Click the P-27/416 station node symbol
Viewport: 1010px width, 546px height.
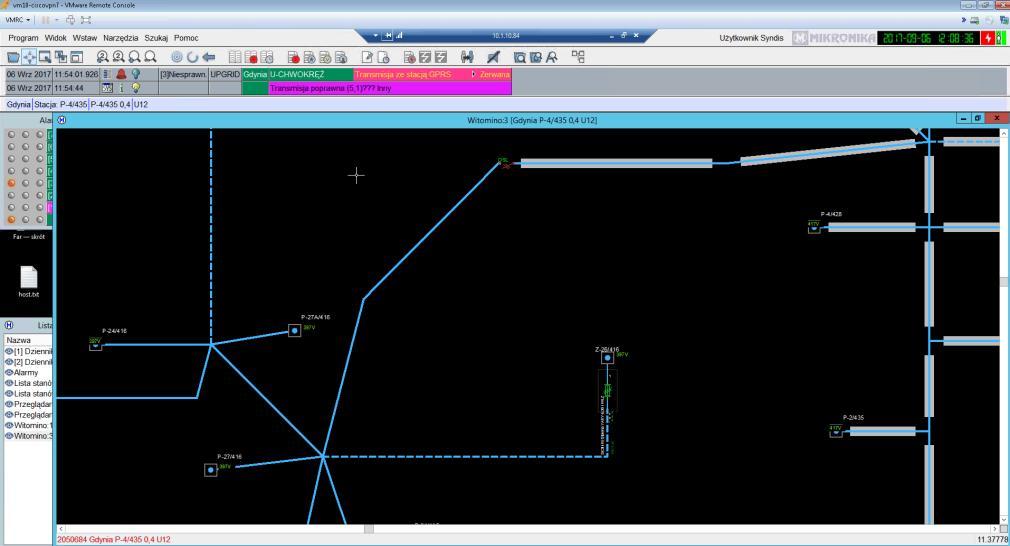211,470
